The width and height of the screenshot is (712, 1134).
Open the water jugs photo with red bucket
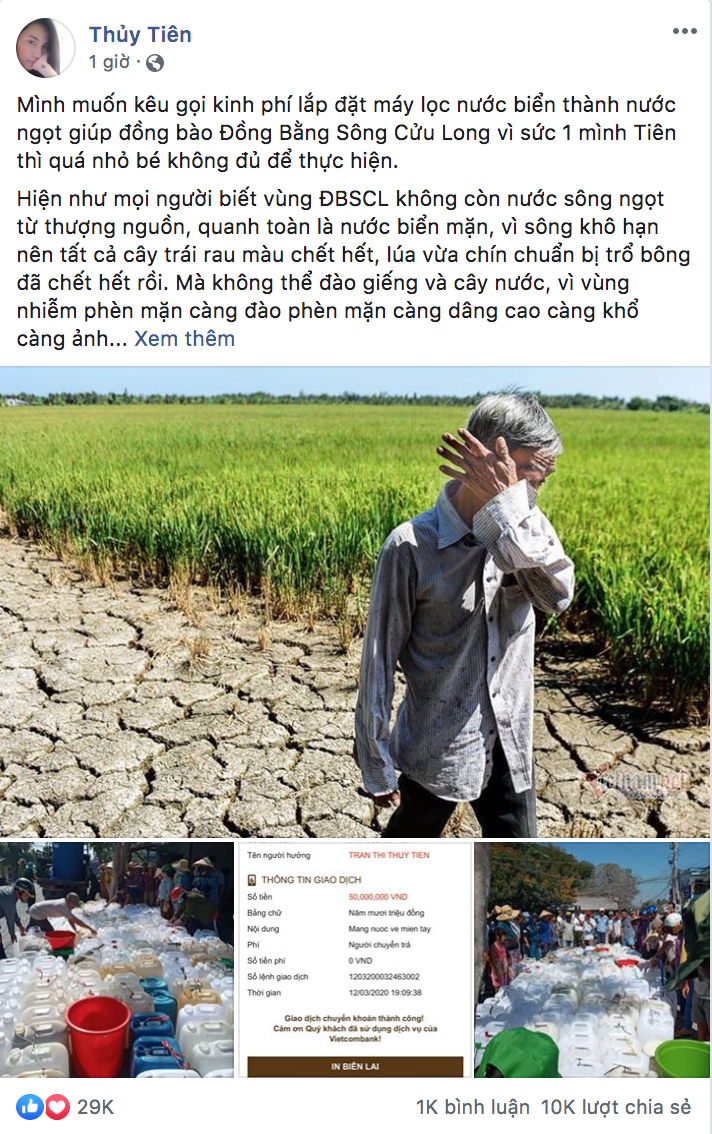coord(117,960)
